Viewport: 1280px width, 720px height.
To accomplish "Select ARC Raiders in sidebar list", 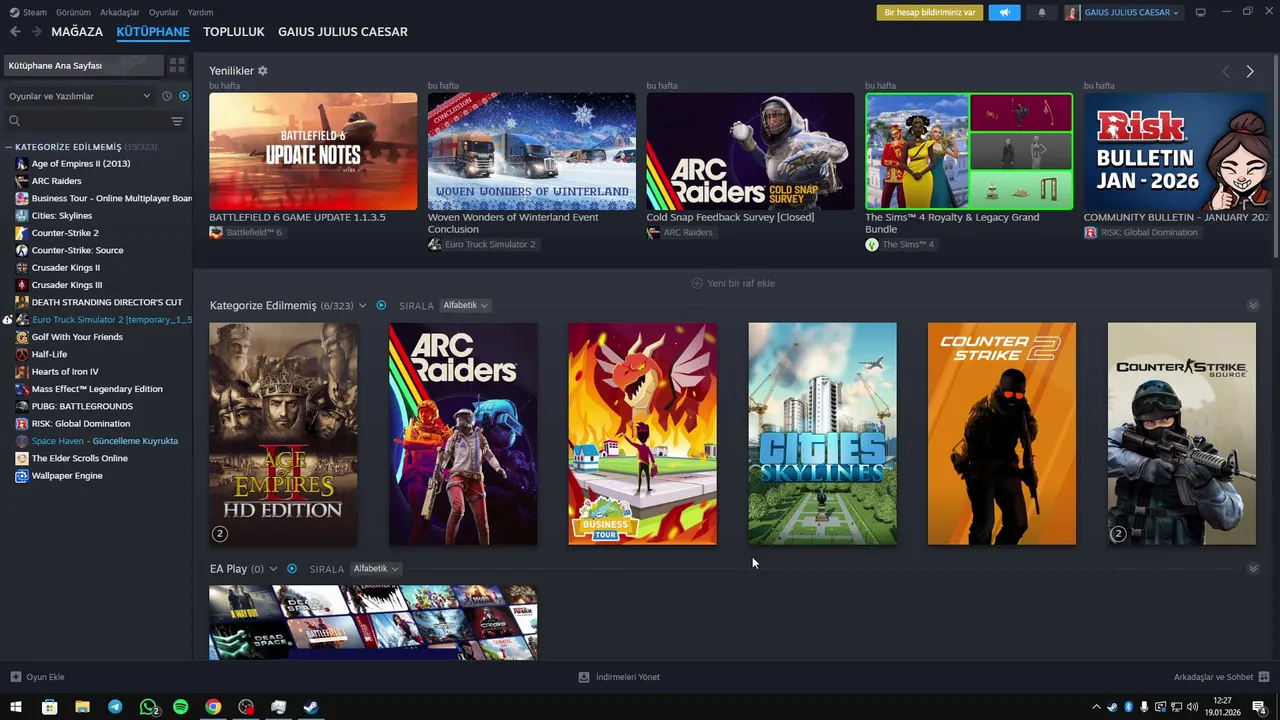I will coord(57,181).
